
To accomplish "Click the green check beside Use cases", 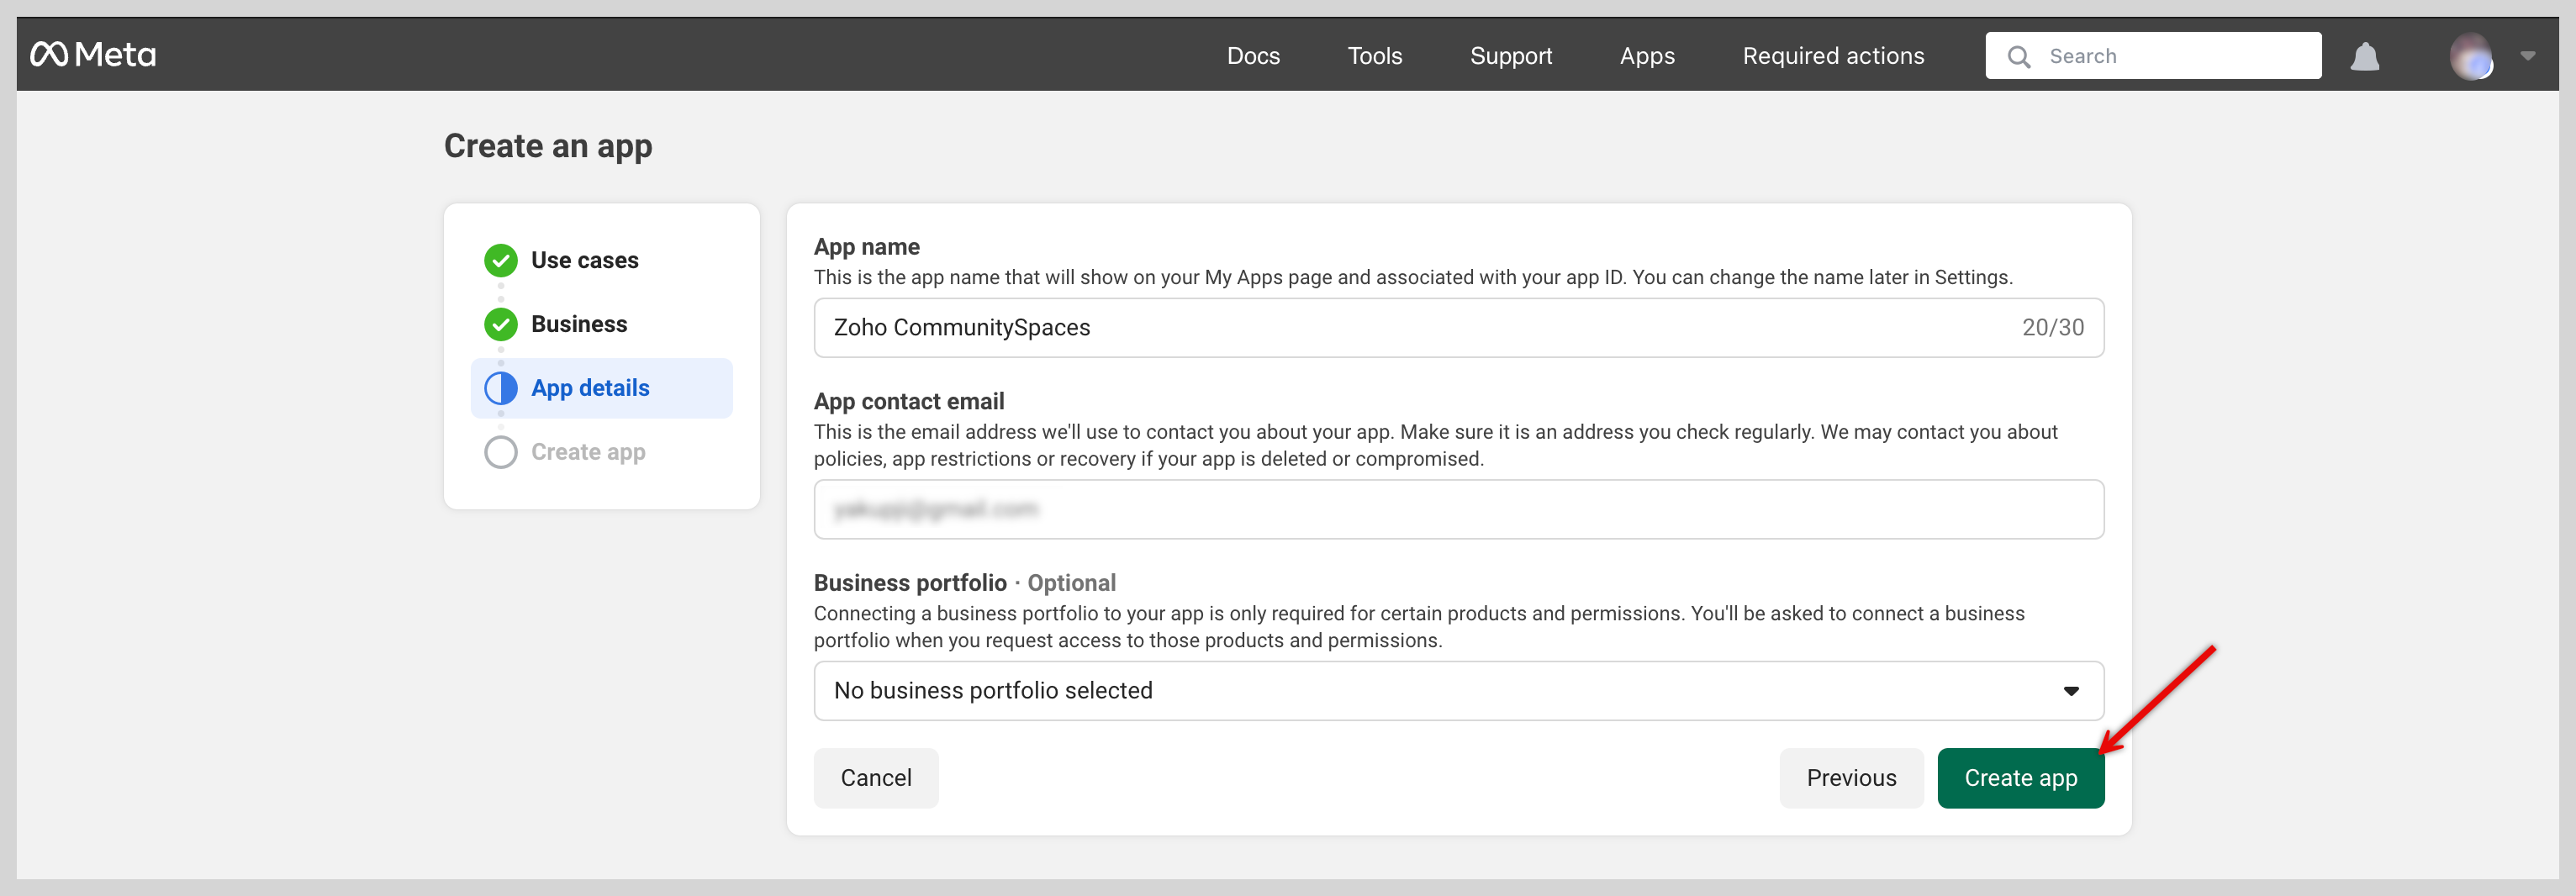I will pyautogui.click(x=501, y=260).
